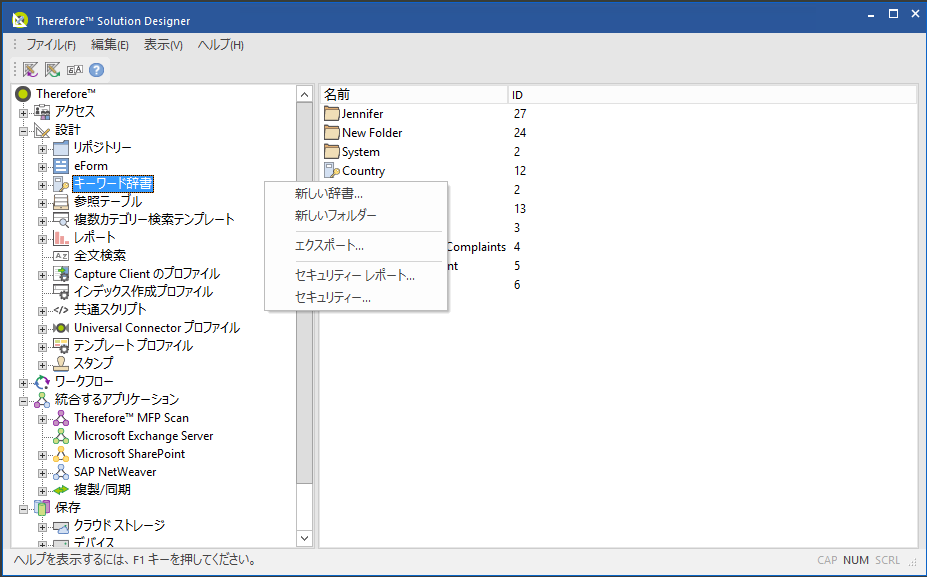Click the Microsoft Exchange Server node icon
927x577 pixels.
click(61, 436)
